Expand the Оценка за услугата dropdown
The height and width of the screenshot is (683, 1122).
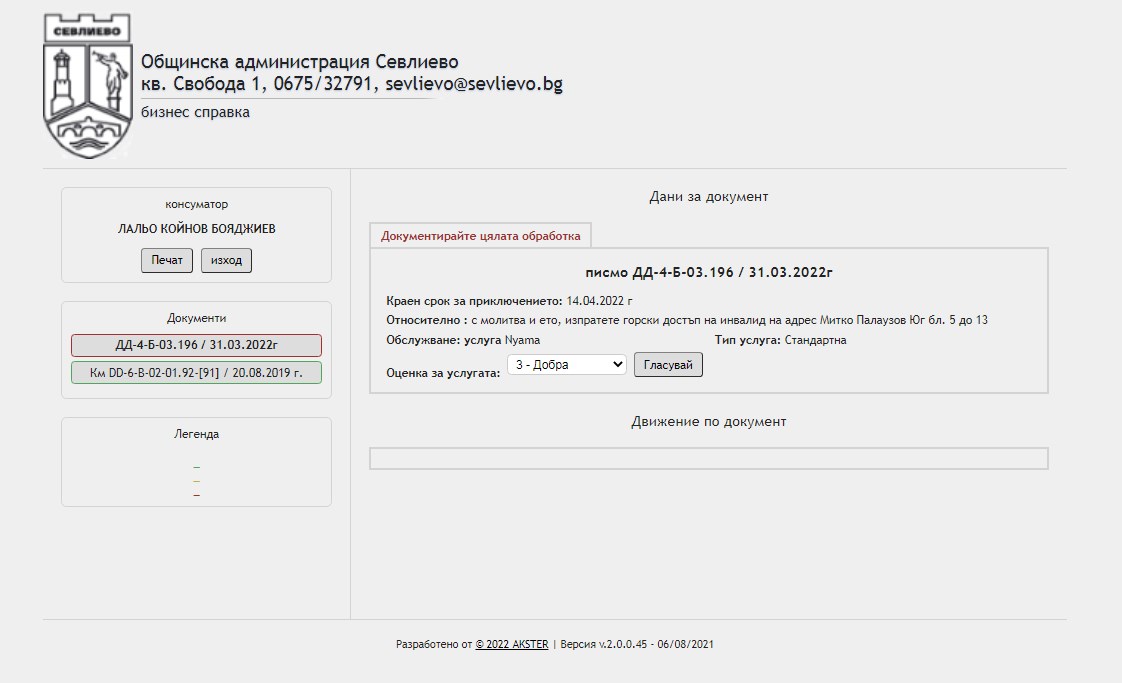pos(566,365)
